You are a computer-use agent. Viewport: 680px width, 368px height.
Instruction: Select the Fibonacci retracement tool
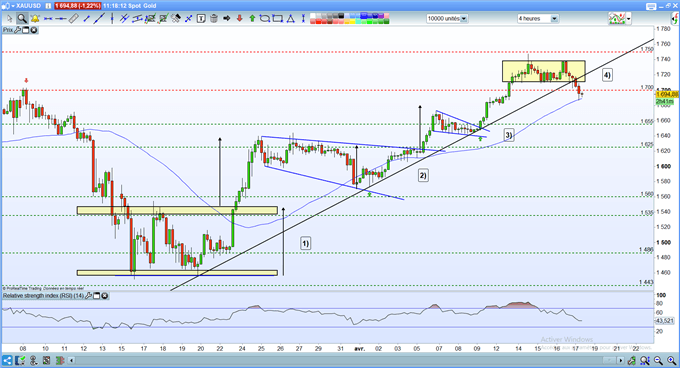(x=150, y=19)
